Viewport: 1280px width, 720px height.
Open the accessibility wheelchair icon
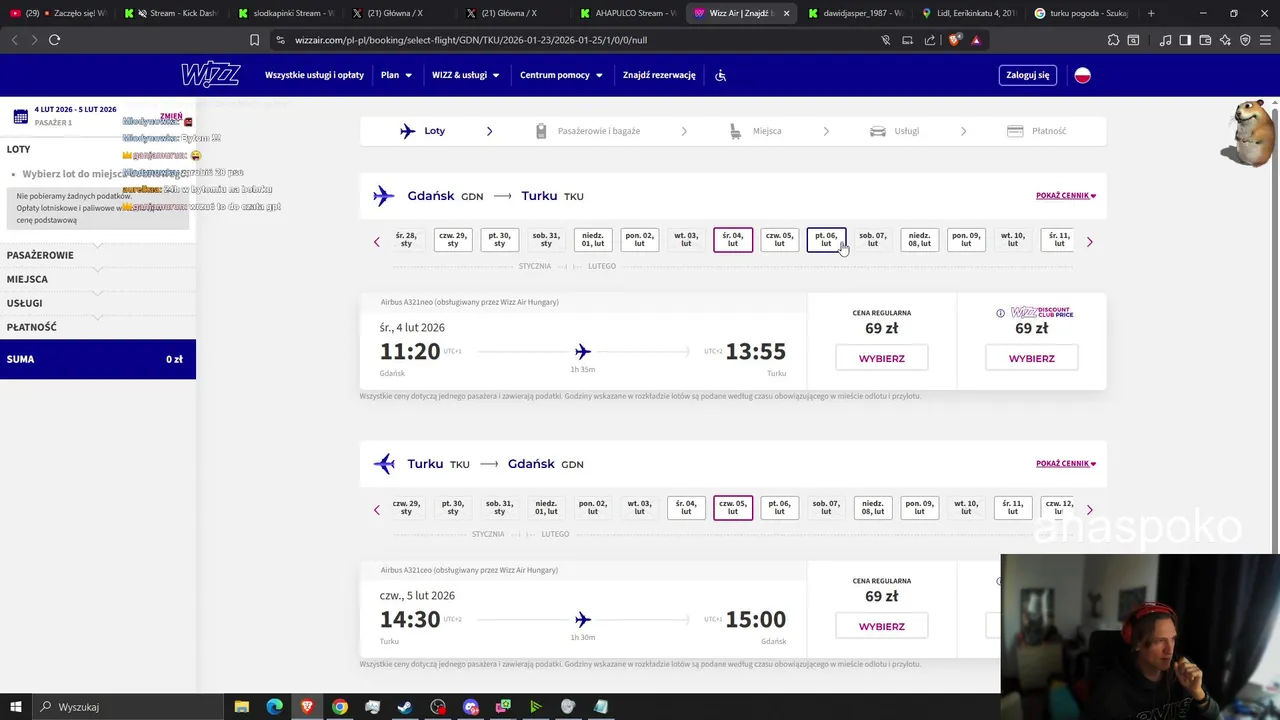(x=720, y=75)
